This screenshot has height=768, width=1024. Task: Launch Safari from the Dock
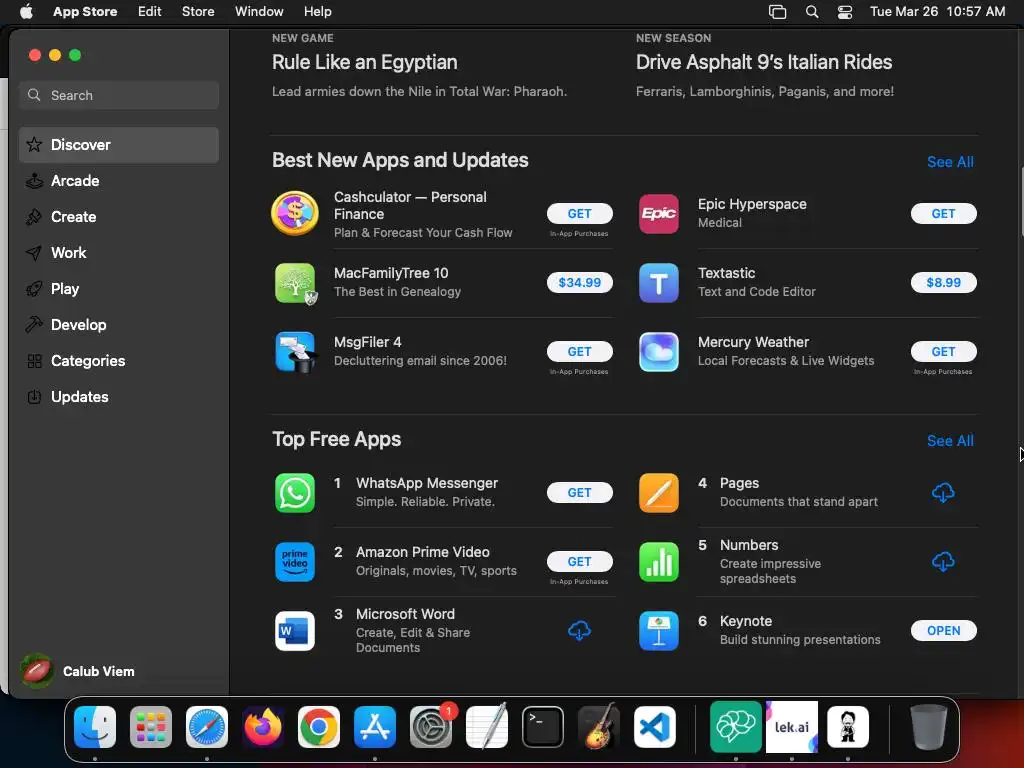[x=207, y=727]
